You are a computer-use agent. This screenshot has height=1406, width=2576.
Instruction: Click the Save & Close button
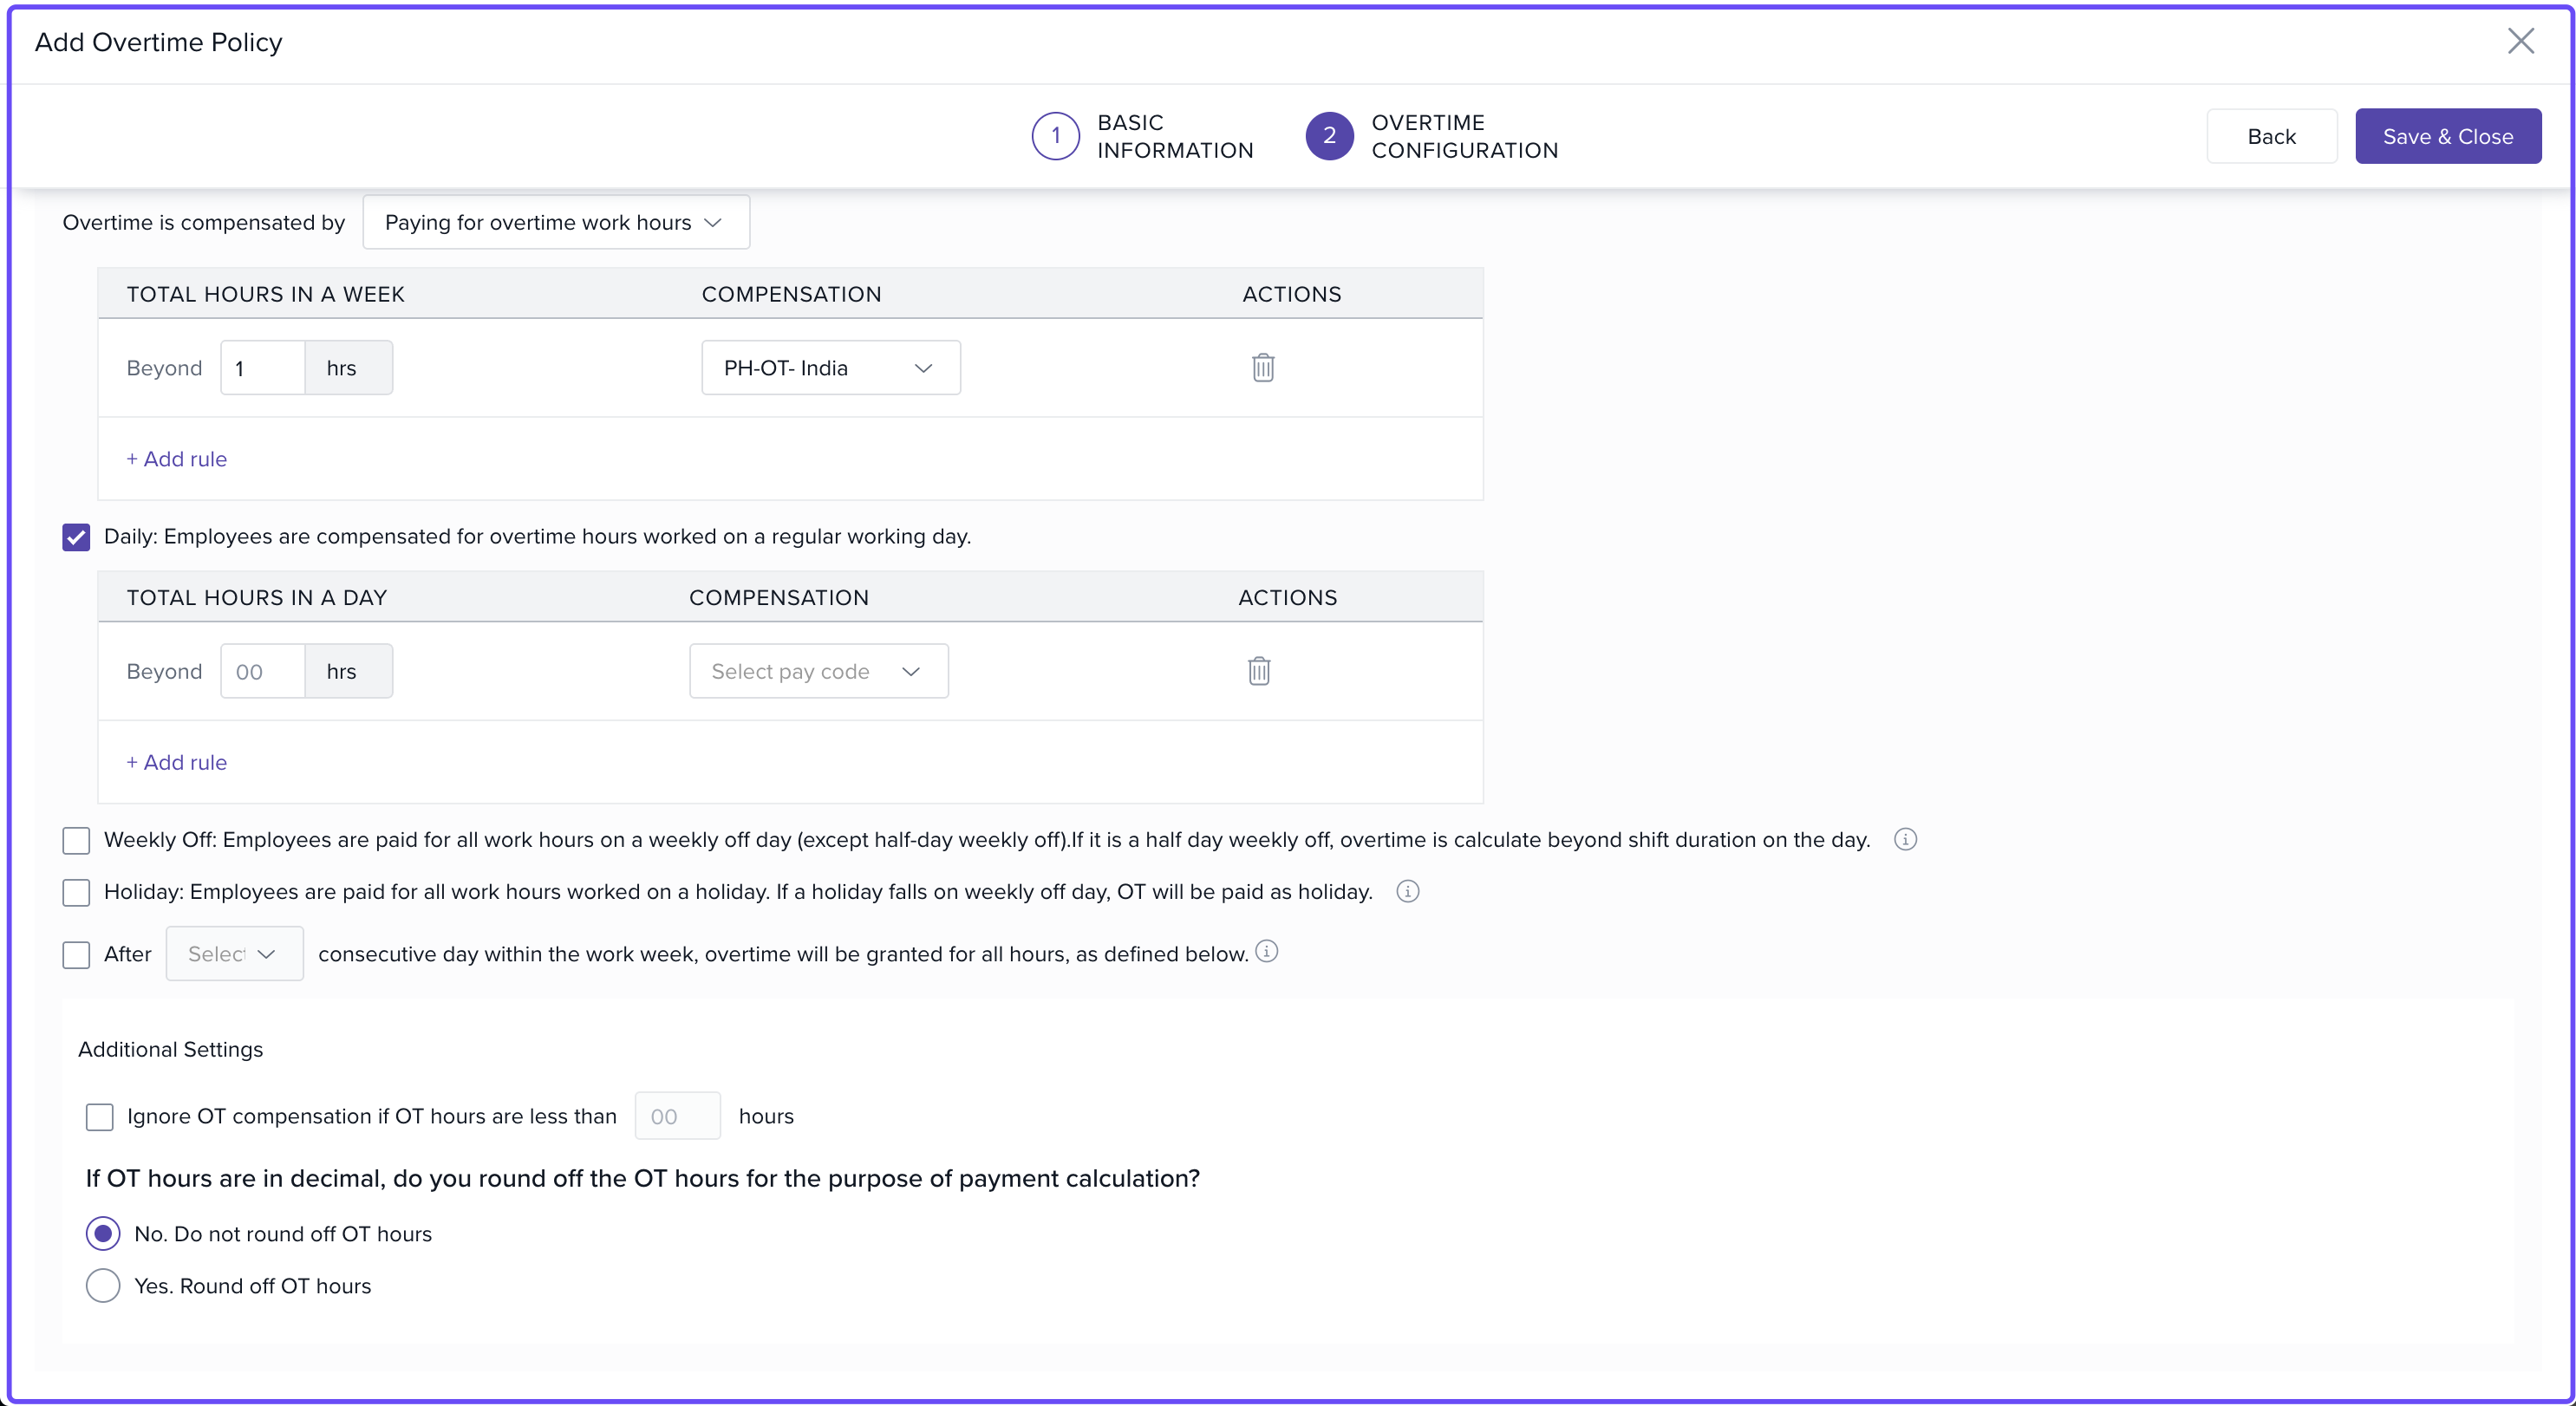(2447, 136)
